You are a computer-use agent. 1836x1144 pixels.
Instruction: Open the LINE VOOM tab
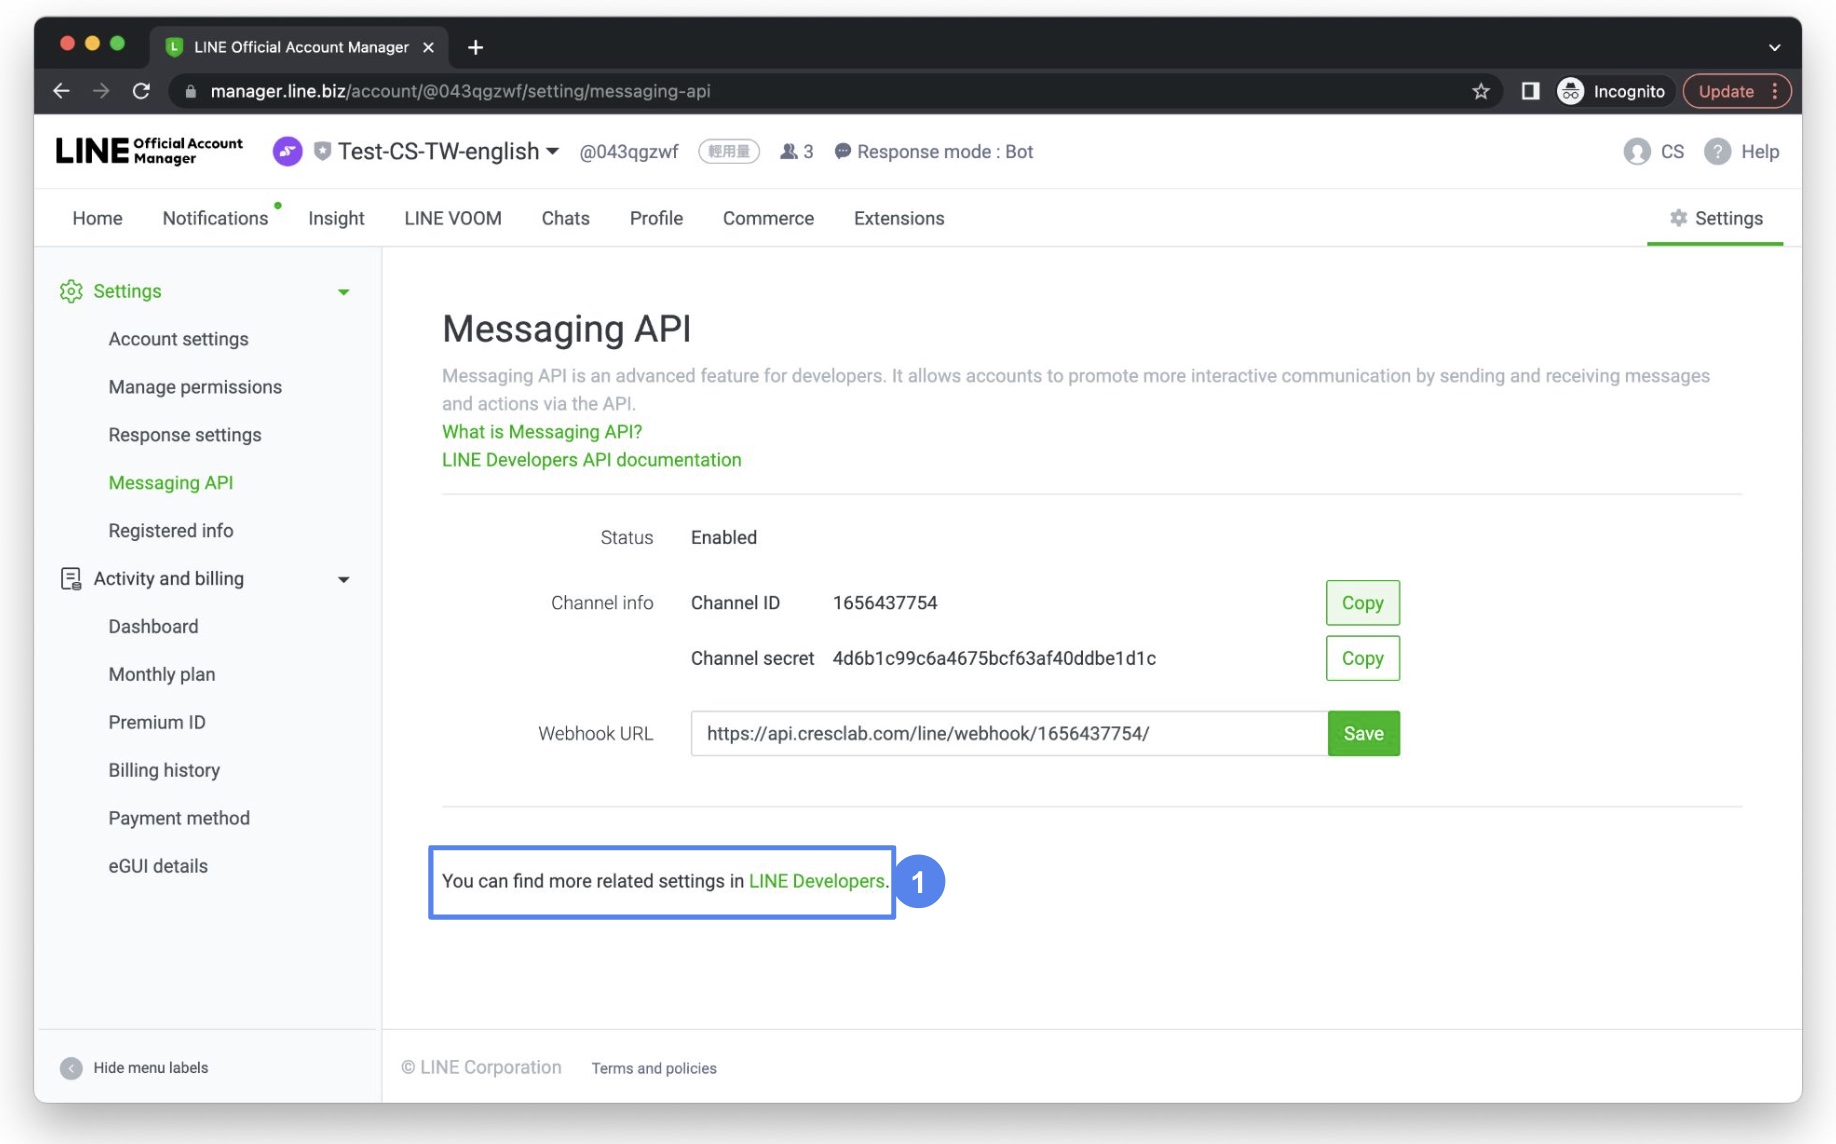(x=453, y=218)
